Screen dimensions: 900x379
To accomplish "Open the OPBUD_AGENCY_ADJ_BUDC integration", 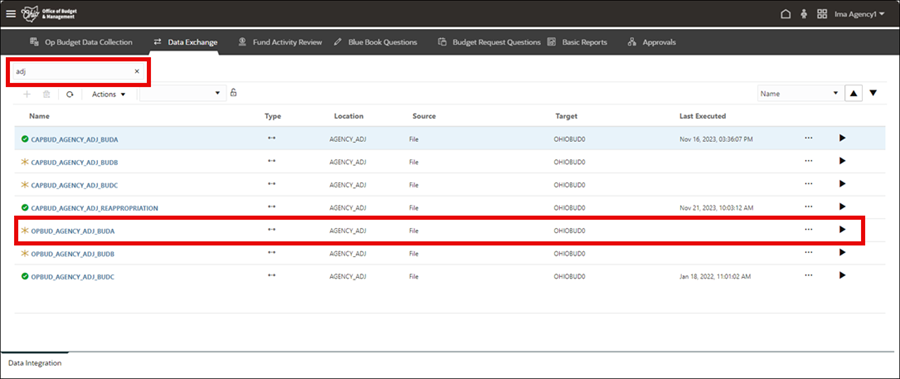I will click(73, 277).
